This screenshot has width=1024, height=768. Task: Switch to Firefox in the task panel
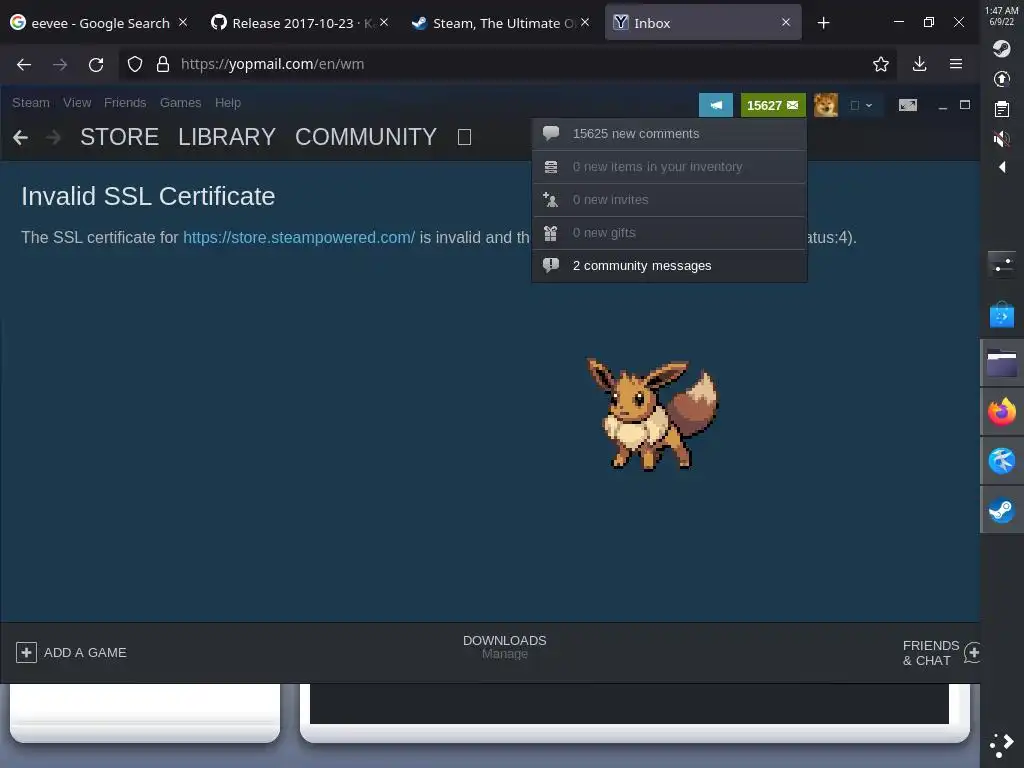[1002, 412]
